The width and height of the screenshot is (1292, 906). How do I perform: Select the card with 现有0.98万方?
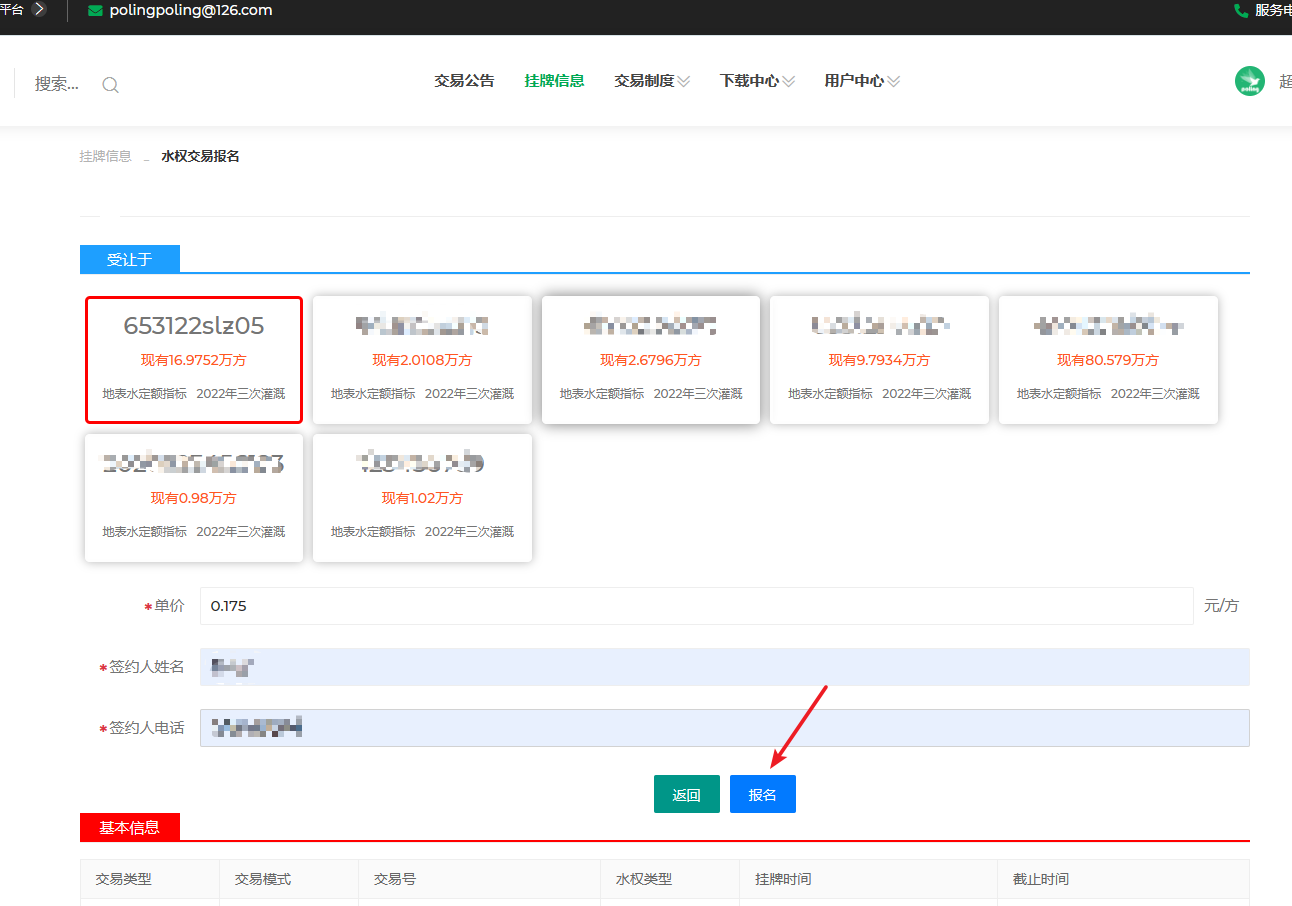point(193,498)
